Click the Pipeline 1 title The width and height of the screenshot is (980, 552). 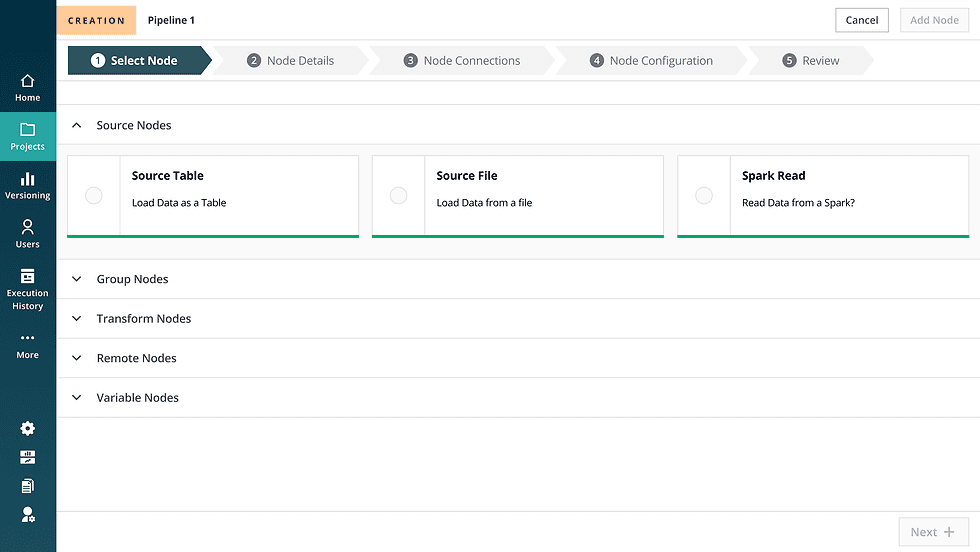[x=171, y=20]
